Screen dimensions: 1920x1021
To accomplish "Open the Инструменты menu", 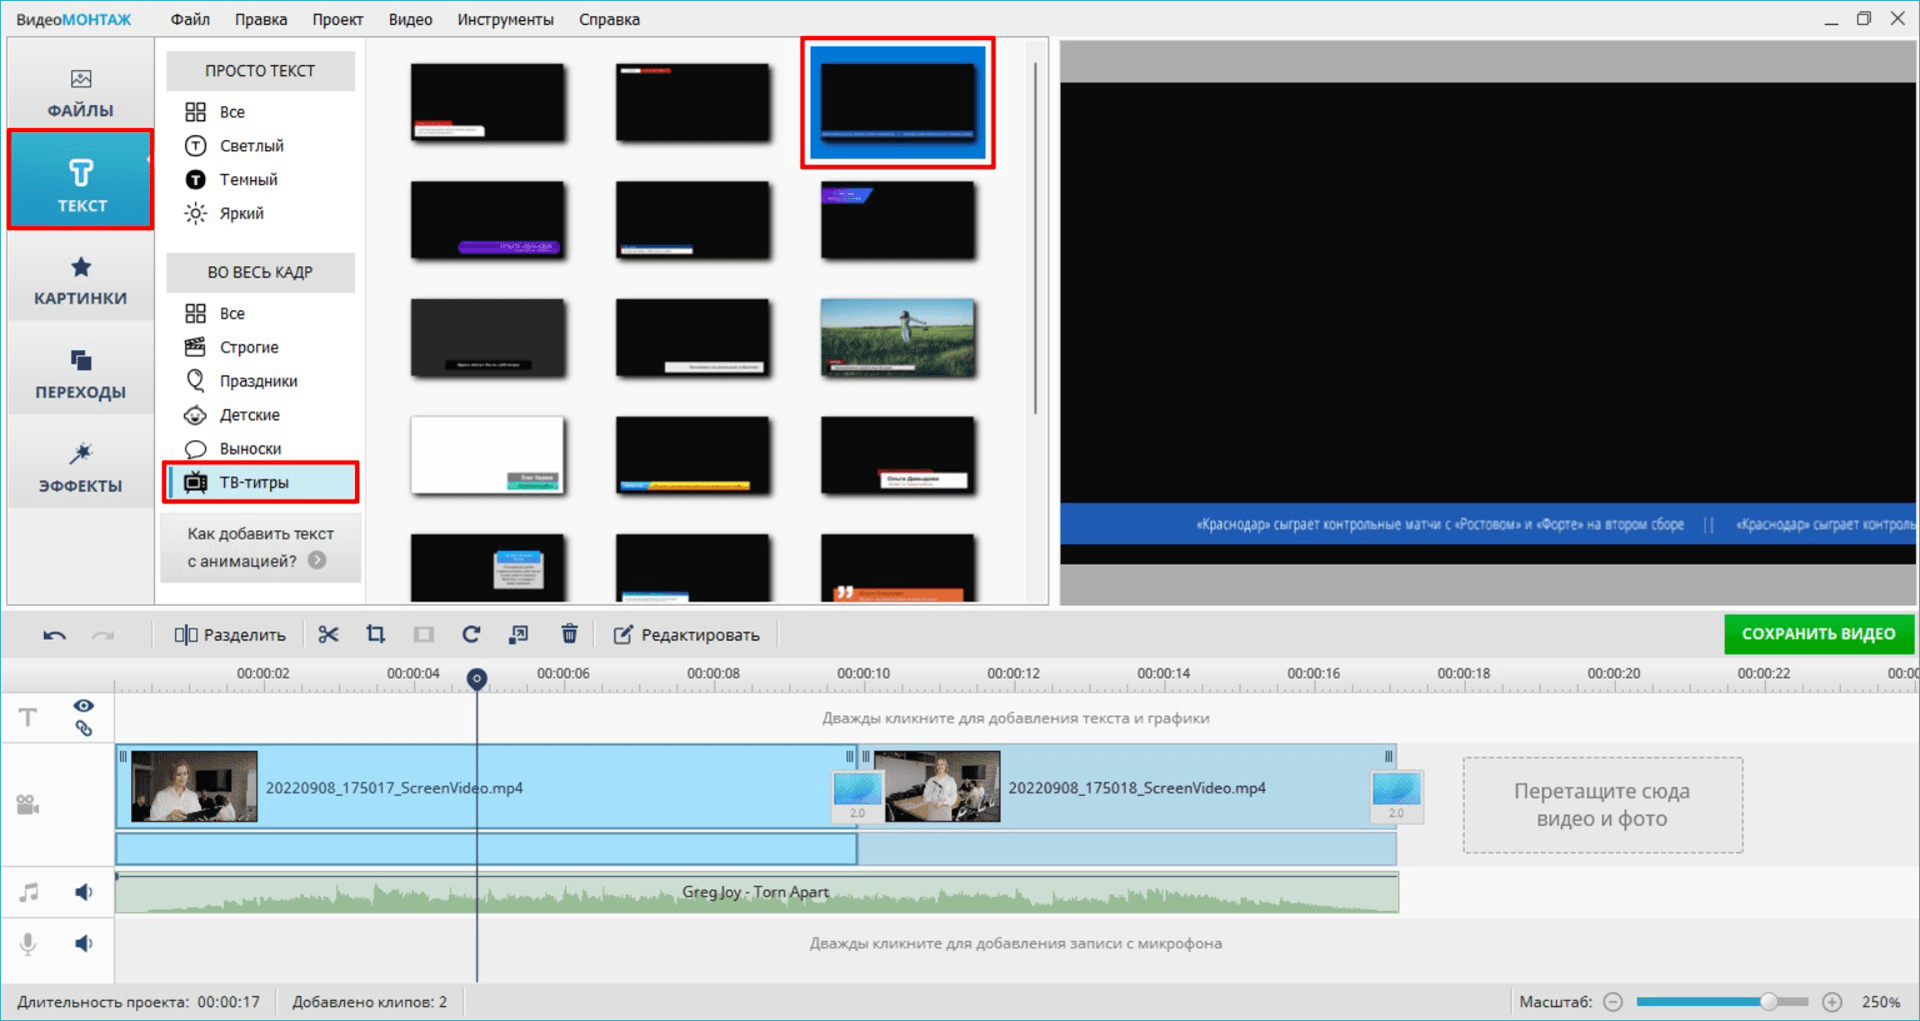I will pos(505,19).
